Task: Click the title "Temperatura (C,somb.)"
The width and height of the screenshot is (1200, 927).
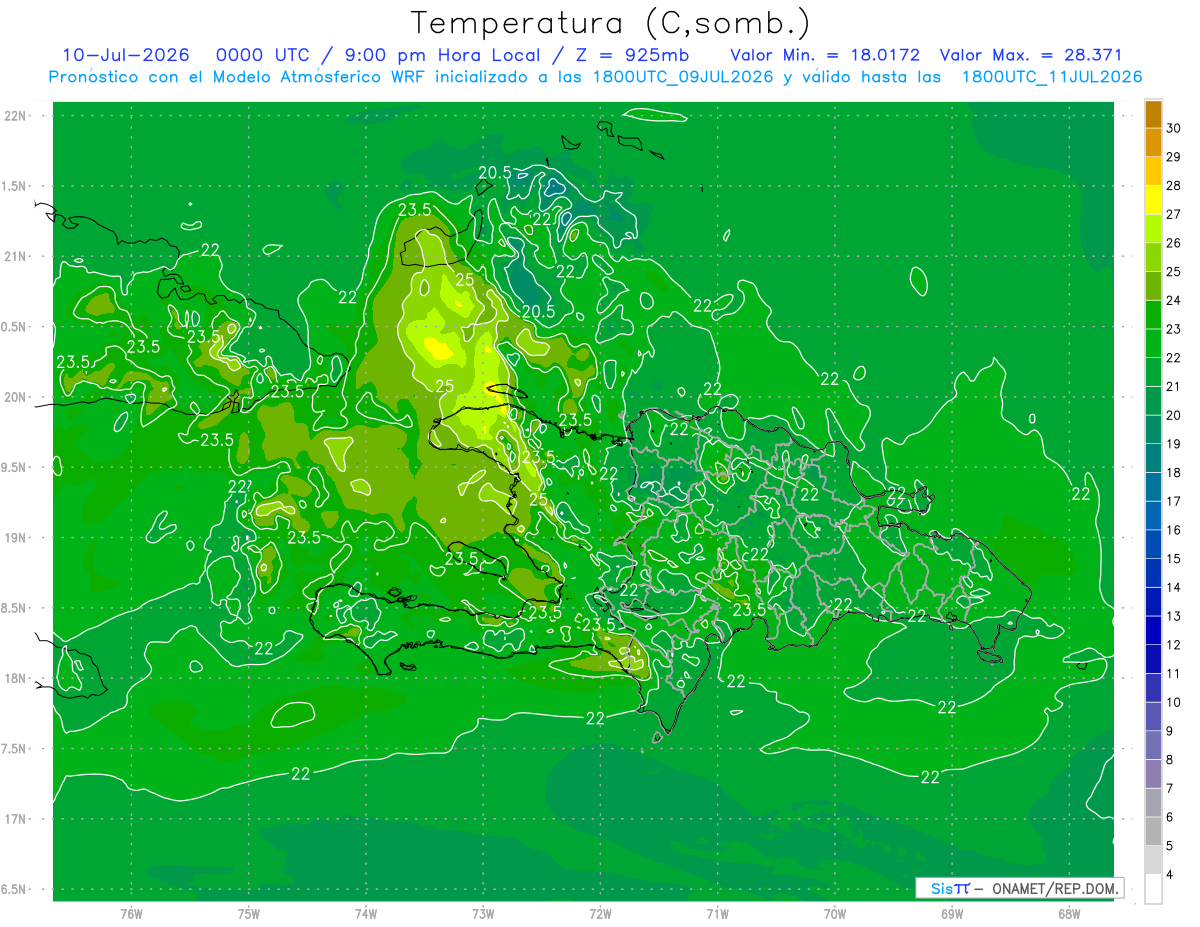Action: [611, 23]
